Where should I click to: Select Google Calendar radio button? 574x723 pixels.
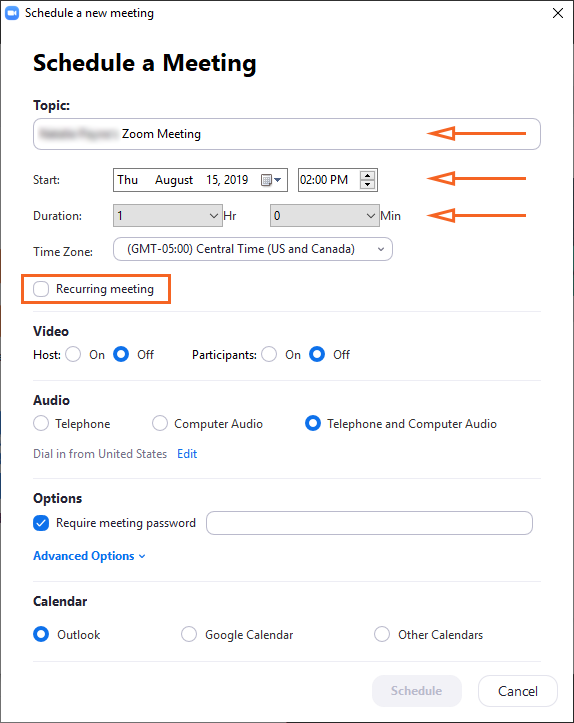[x=189, y=634]
